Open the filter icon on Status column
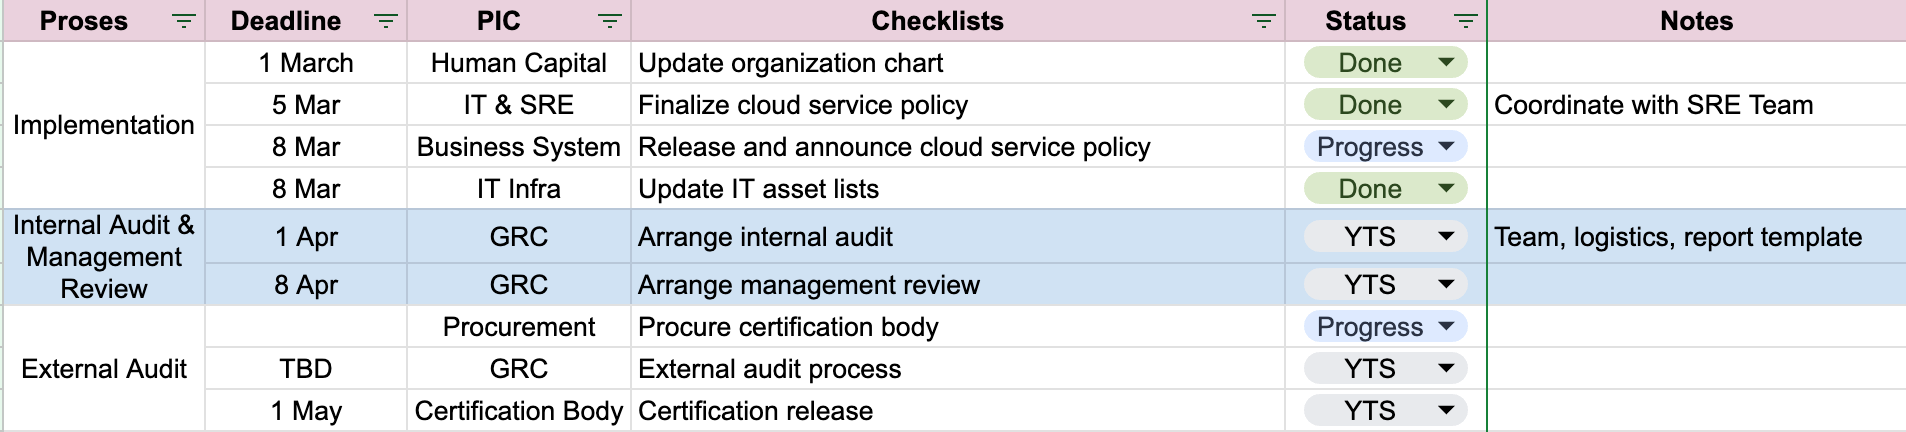Screen dimensions: 1906x432 (x=1465, y=21)
